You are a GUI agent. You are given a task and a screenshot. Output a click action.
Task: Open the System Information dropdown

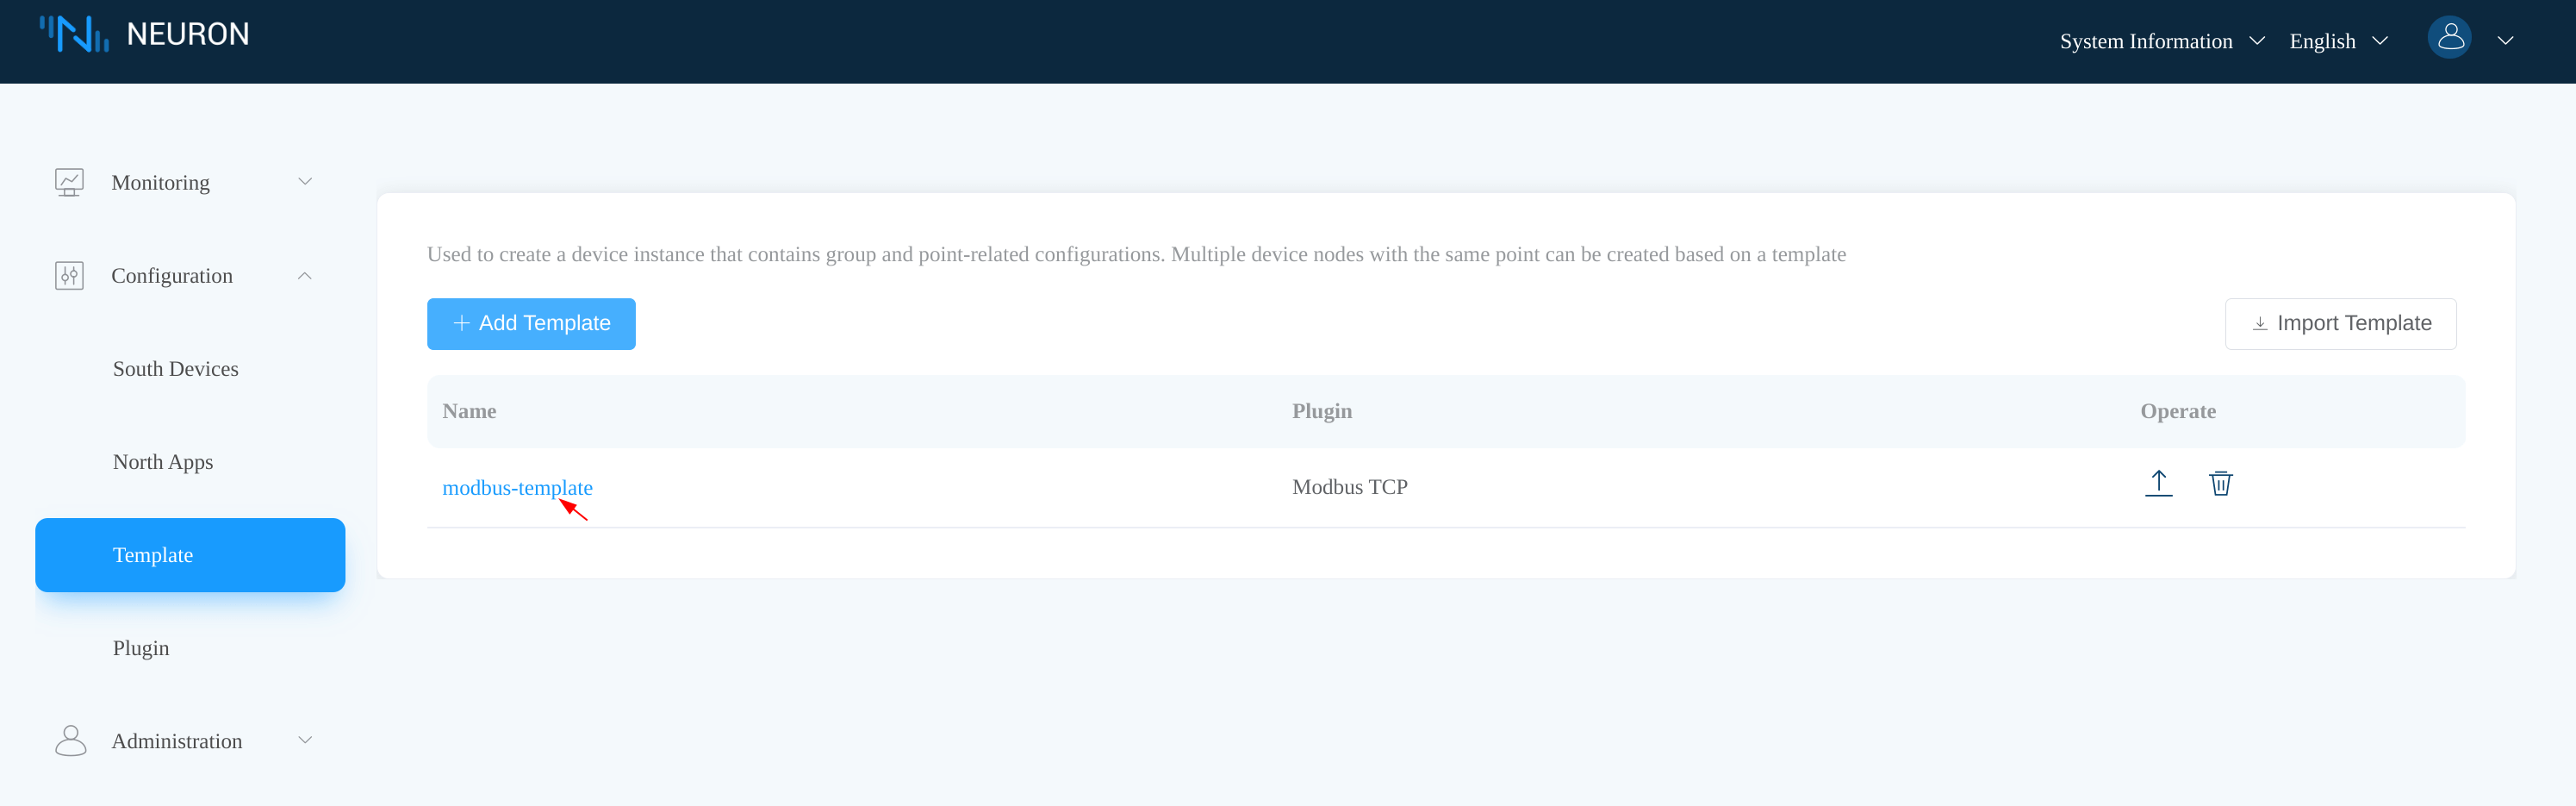[x=2160, y=41]
